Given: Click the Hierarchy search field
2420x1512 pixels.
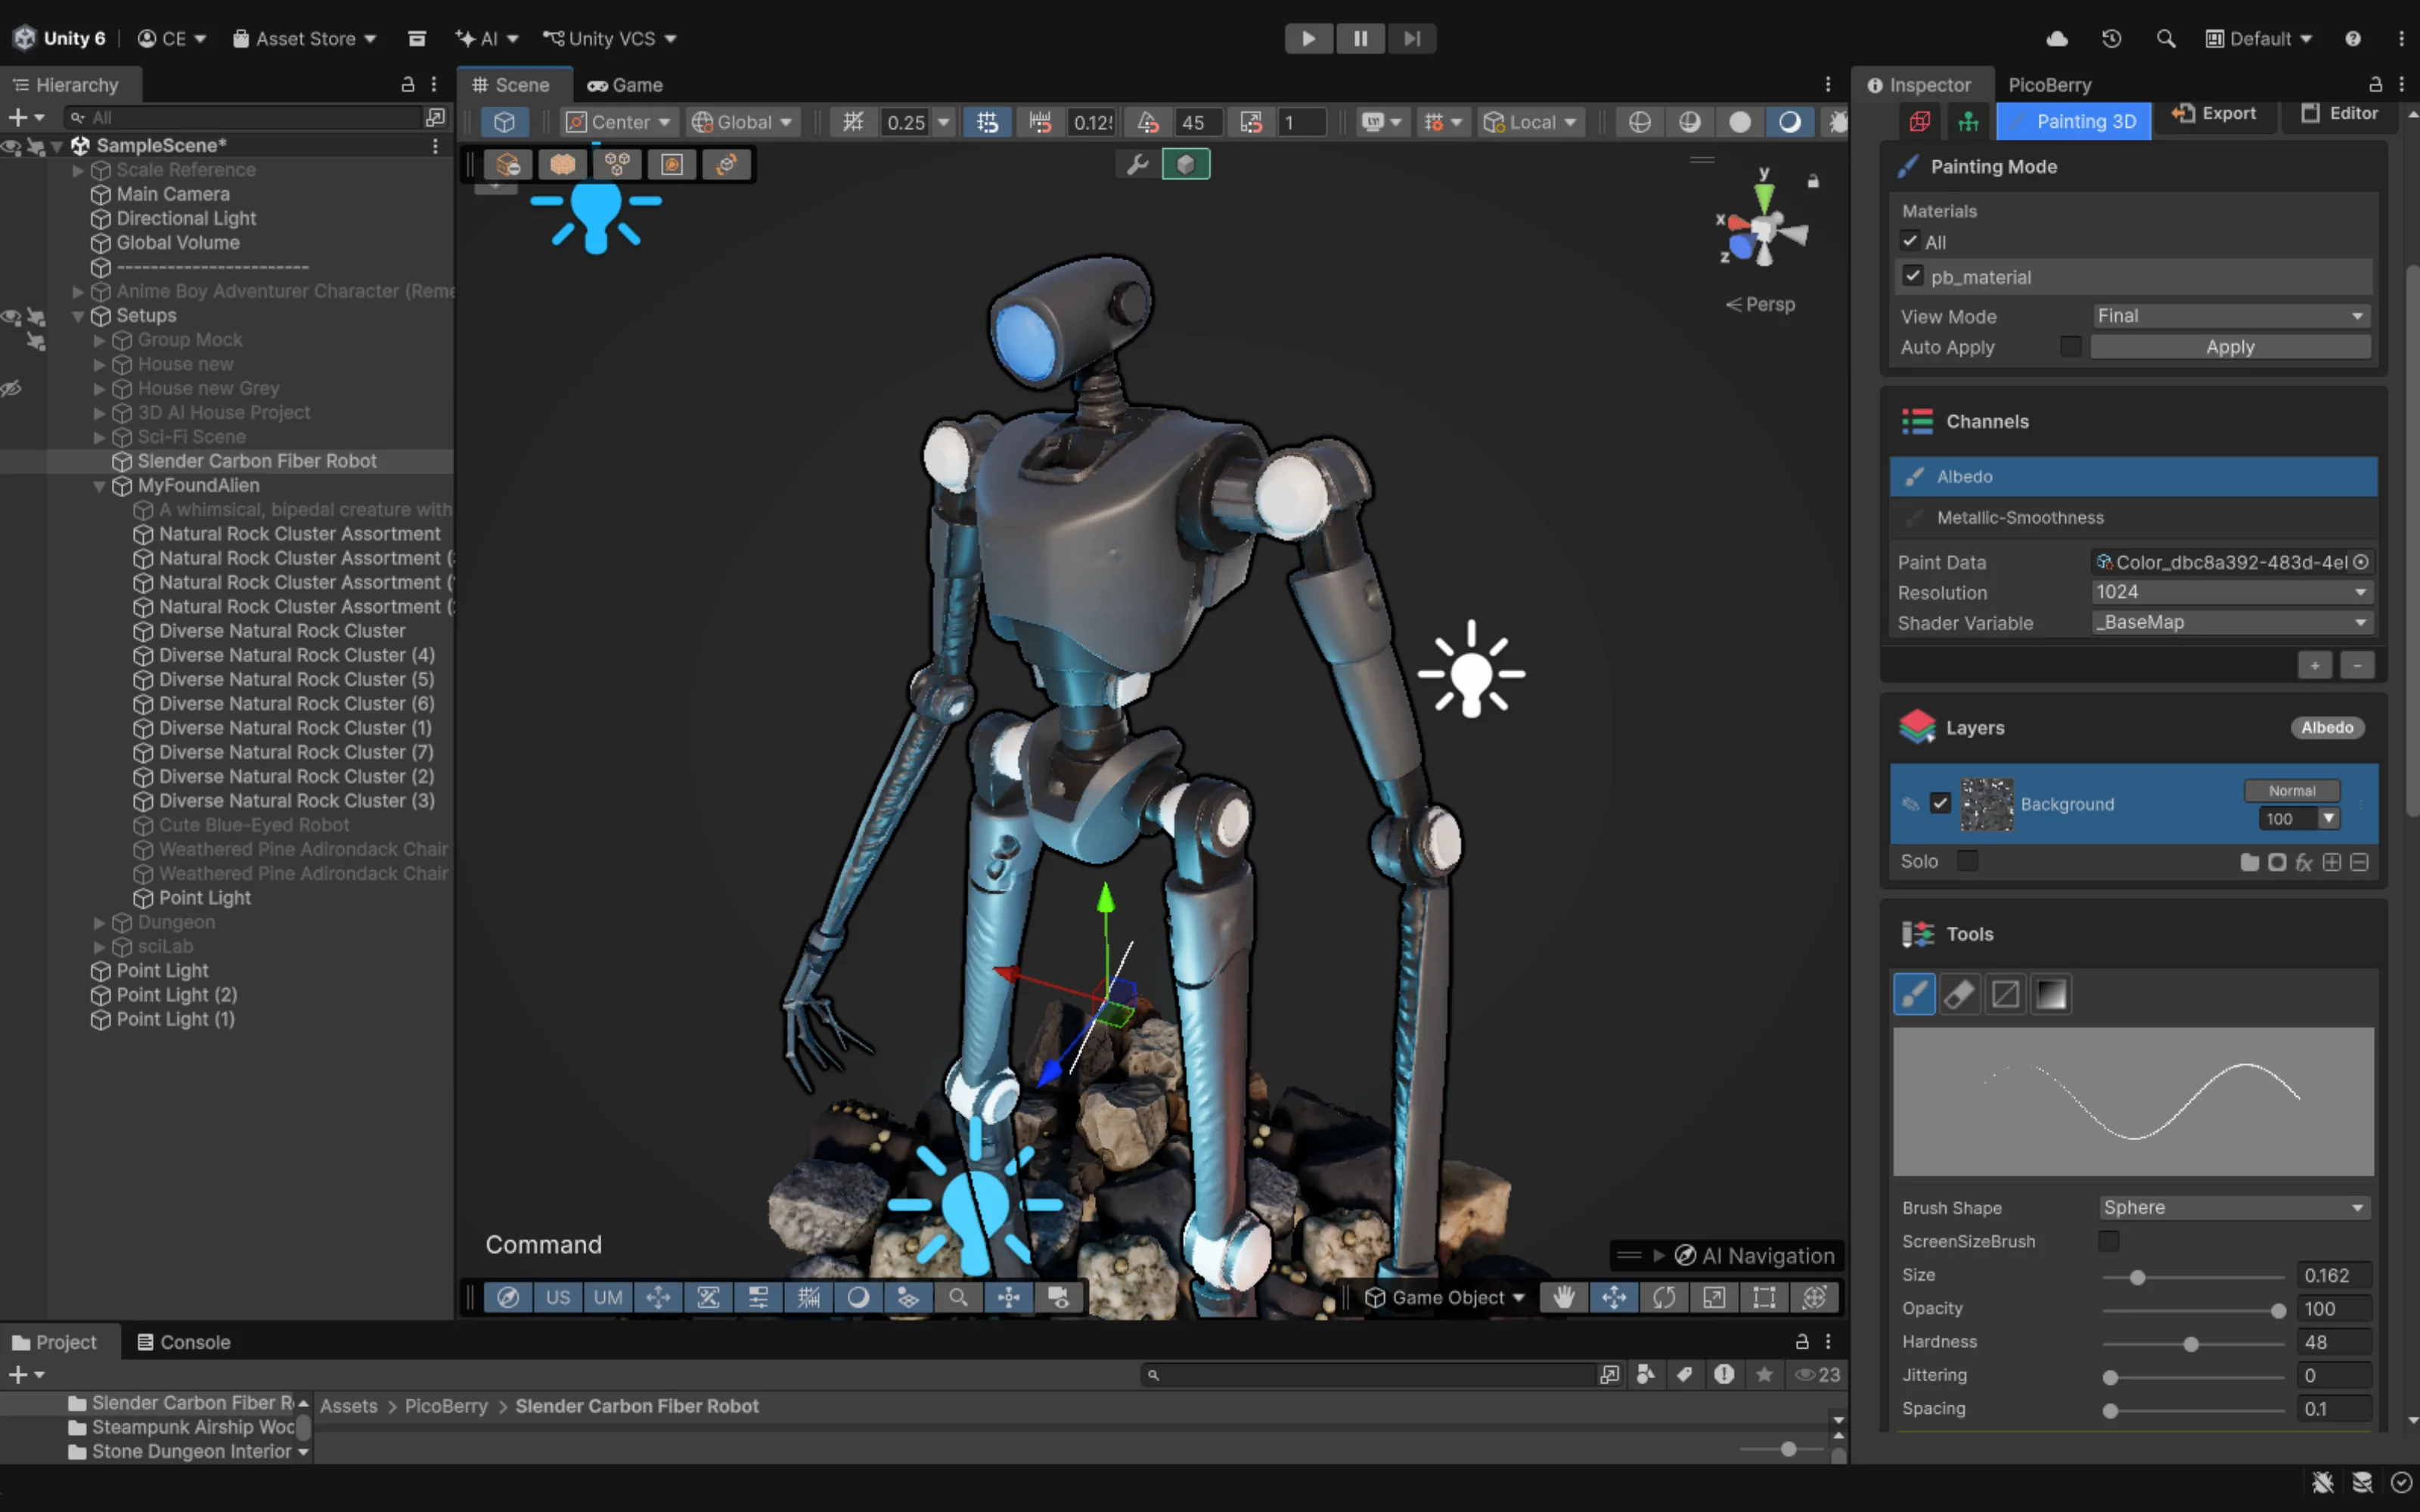Looking at the screenshot, I should [242, 117].
